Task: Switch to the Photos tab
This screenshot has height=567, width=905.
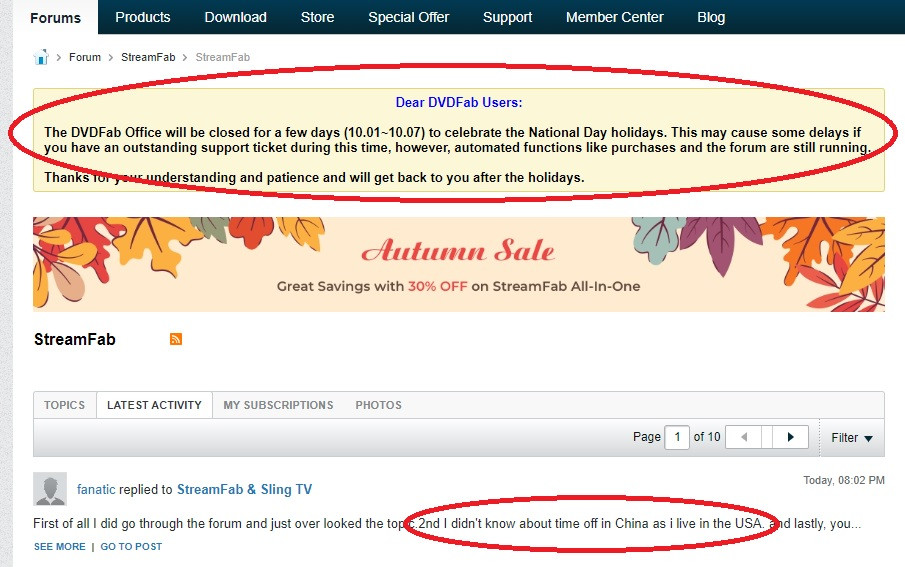Action: tap(379, 405)
